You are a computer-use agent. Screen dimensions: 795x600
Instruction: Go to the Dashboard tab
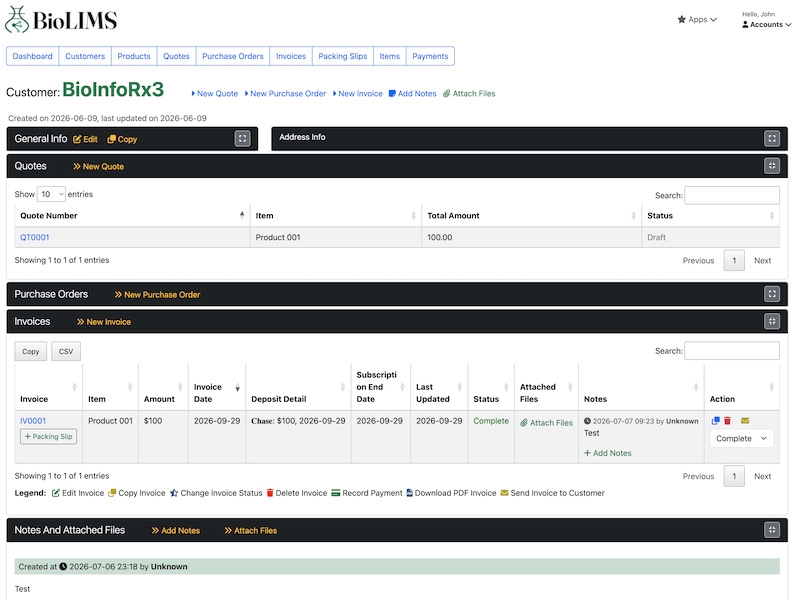(32, 56)
